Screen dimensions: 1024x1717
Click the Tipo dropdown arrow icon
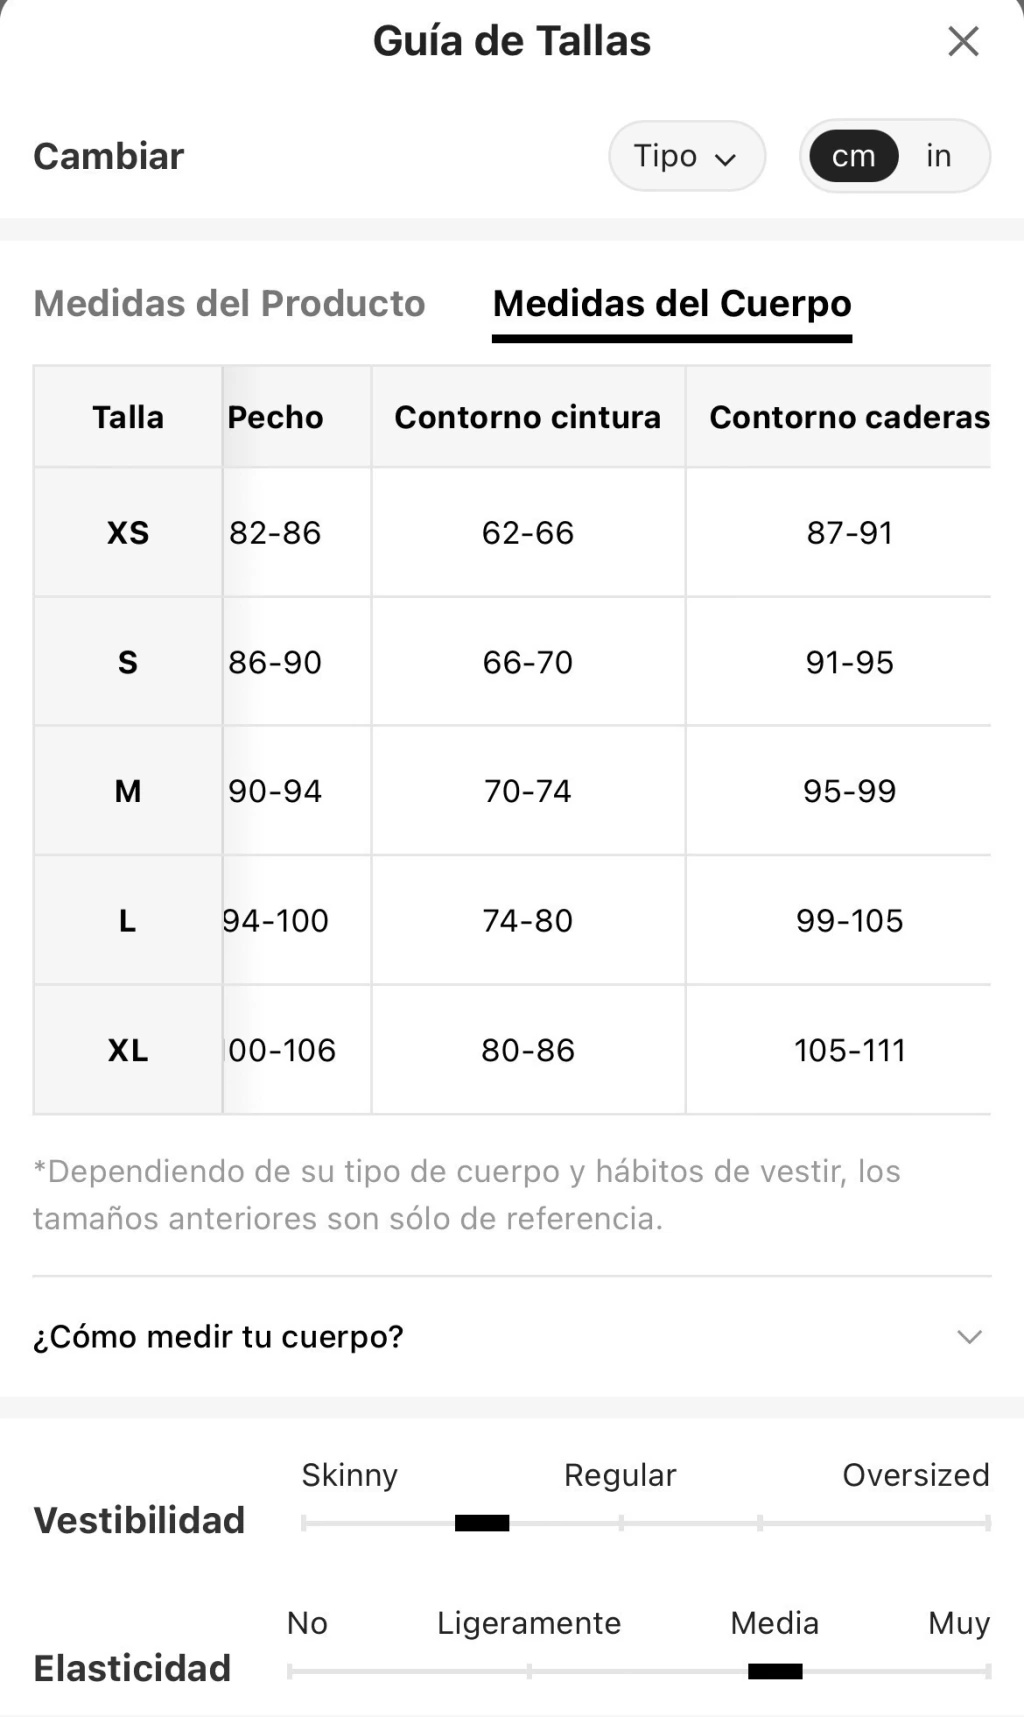(726, 159)
